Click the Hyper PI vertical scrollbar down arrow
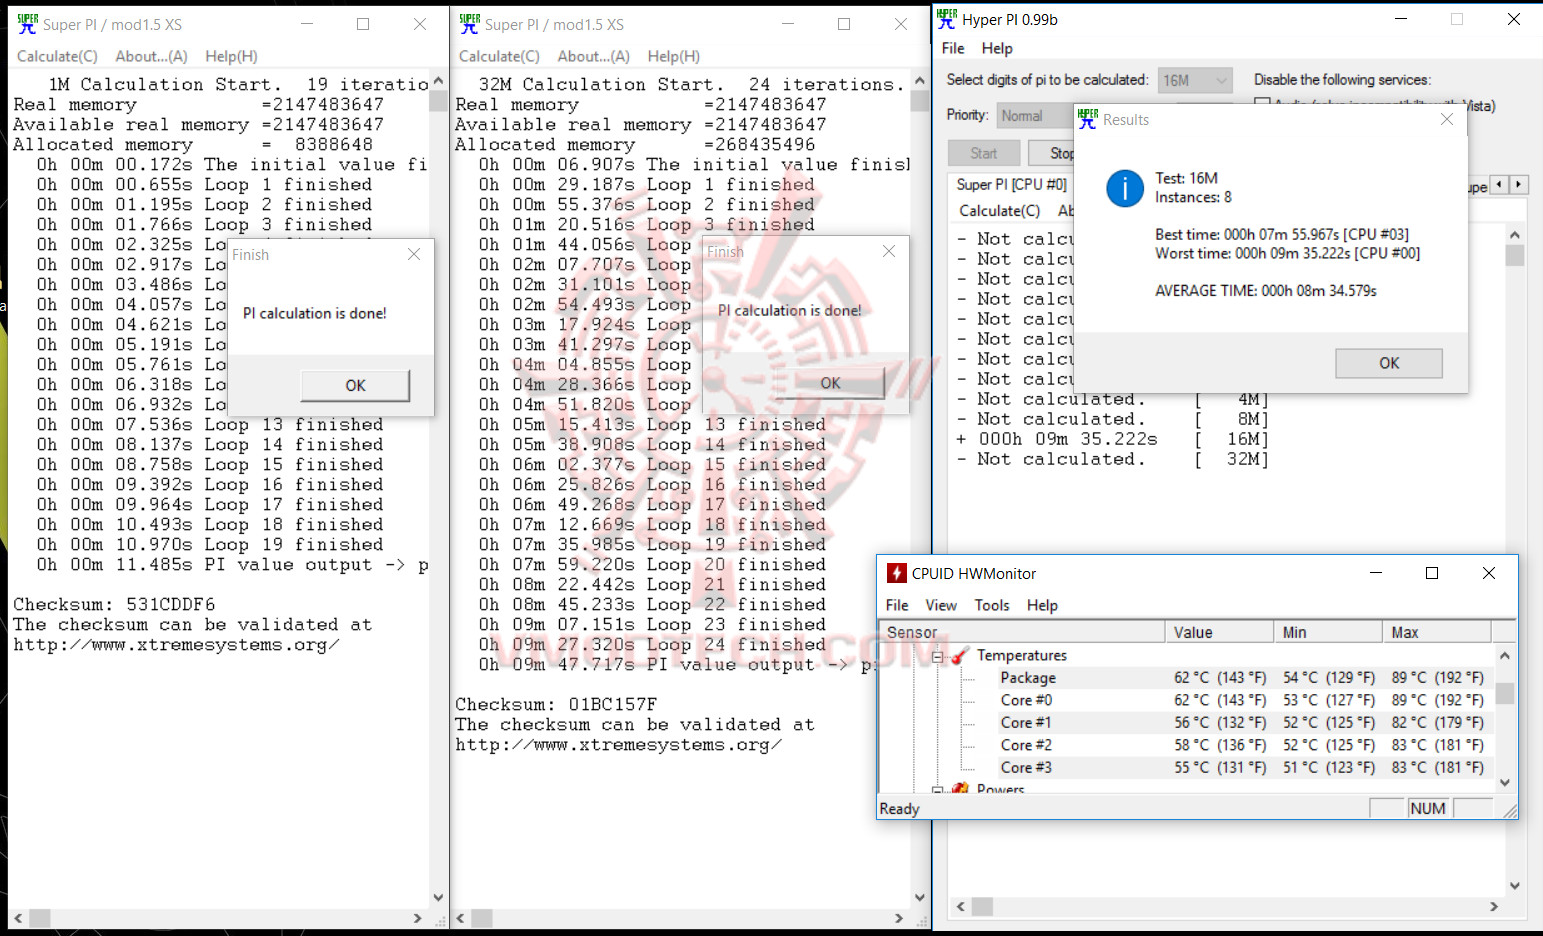Viewport: 1543px width, 936px height. (x=1515, y=885)
